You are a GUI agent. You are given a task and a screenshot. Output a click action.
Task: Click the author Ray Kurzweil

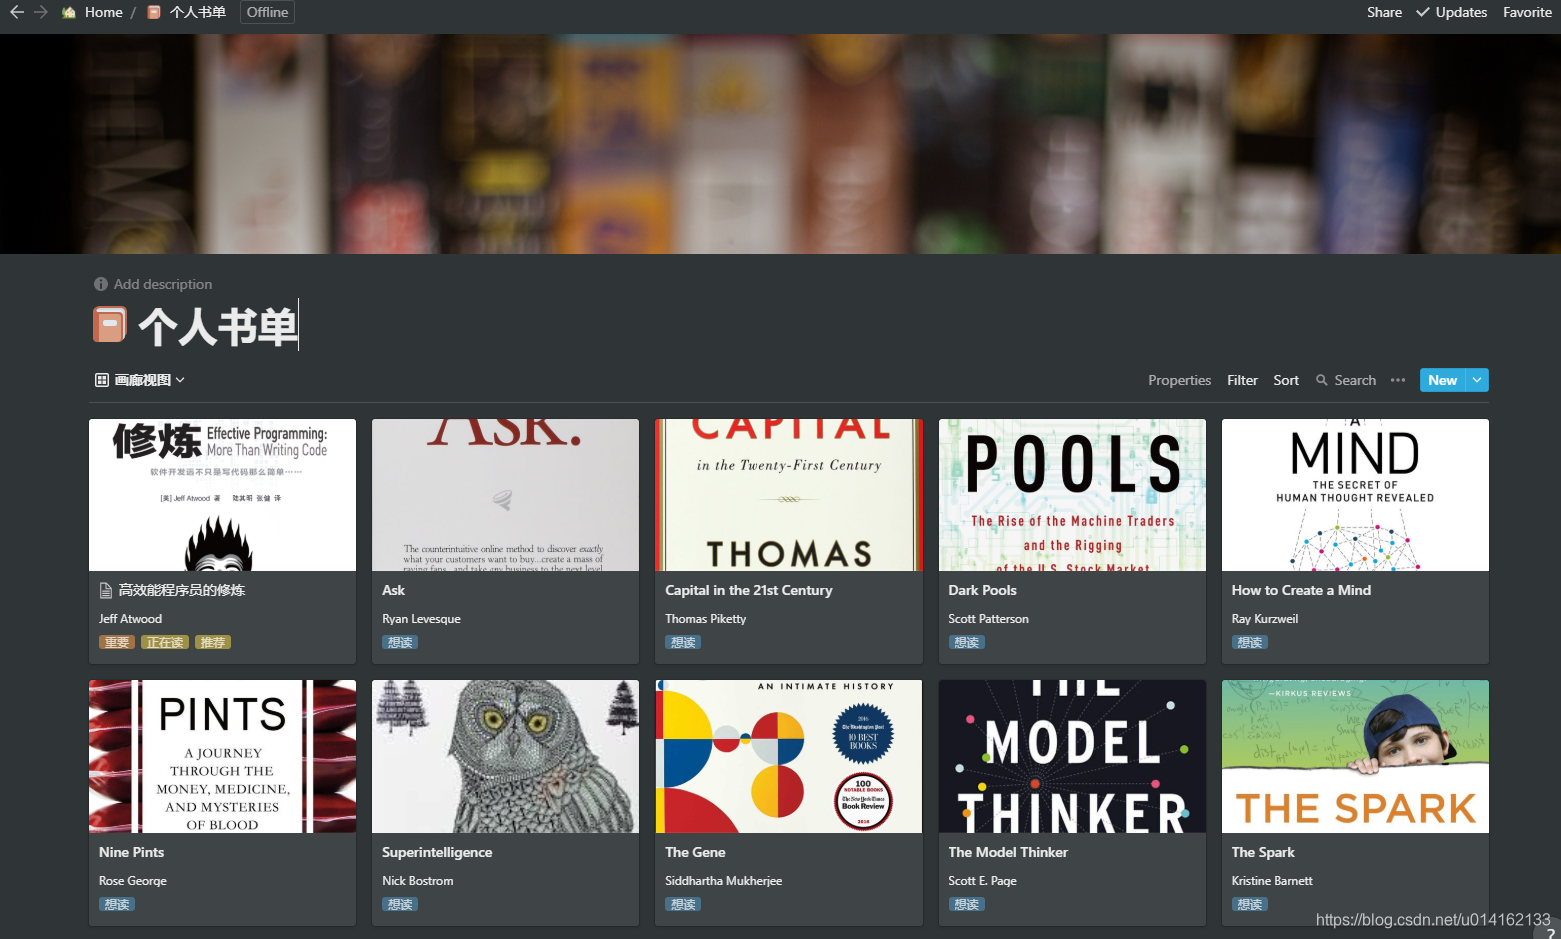coord(1265,619)
